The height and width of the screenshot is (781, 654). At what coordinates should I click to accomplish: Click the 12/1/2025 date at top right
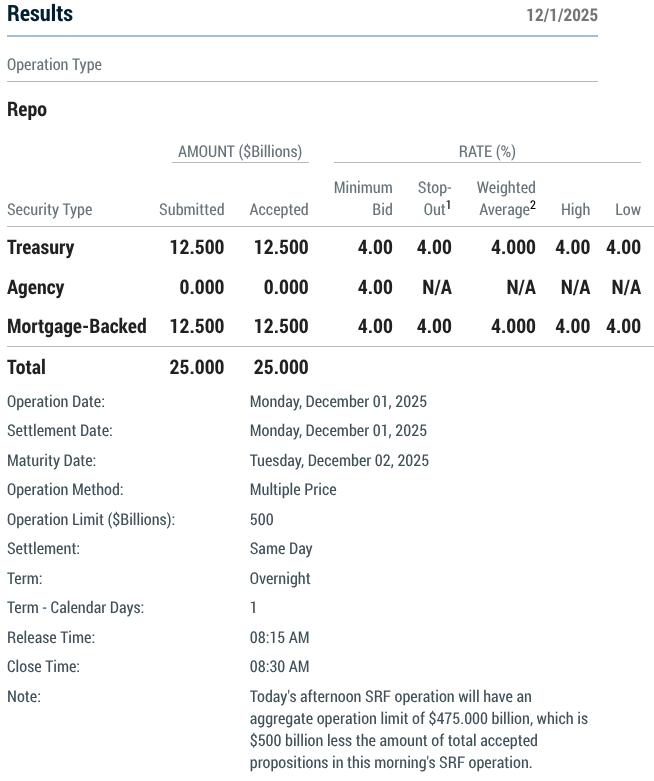[561, 15]
